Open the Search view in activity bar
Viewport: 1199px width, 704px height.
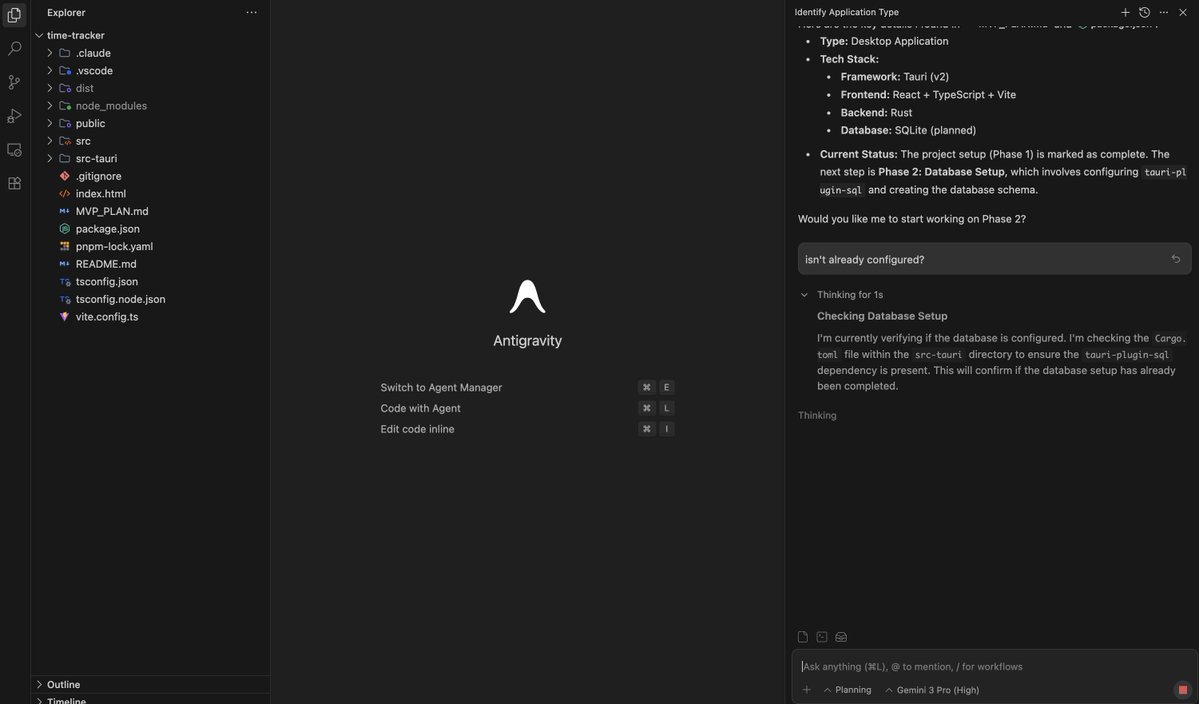click(x=15, y=48)
